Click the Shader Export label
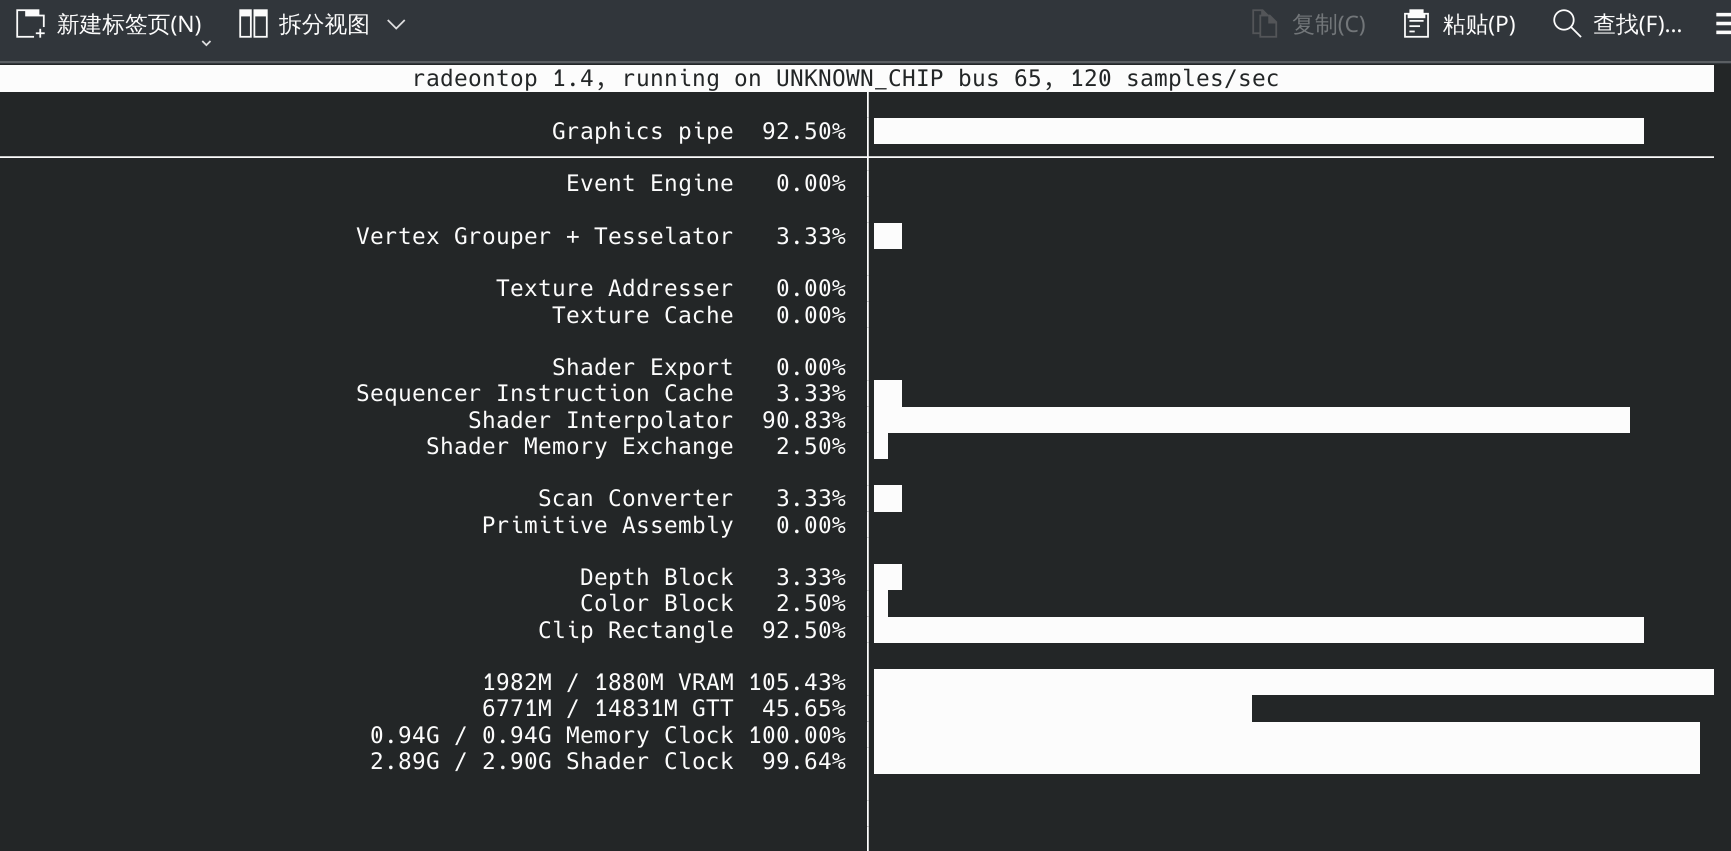Screen dimensions: 1731x851 642,368
